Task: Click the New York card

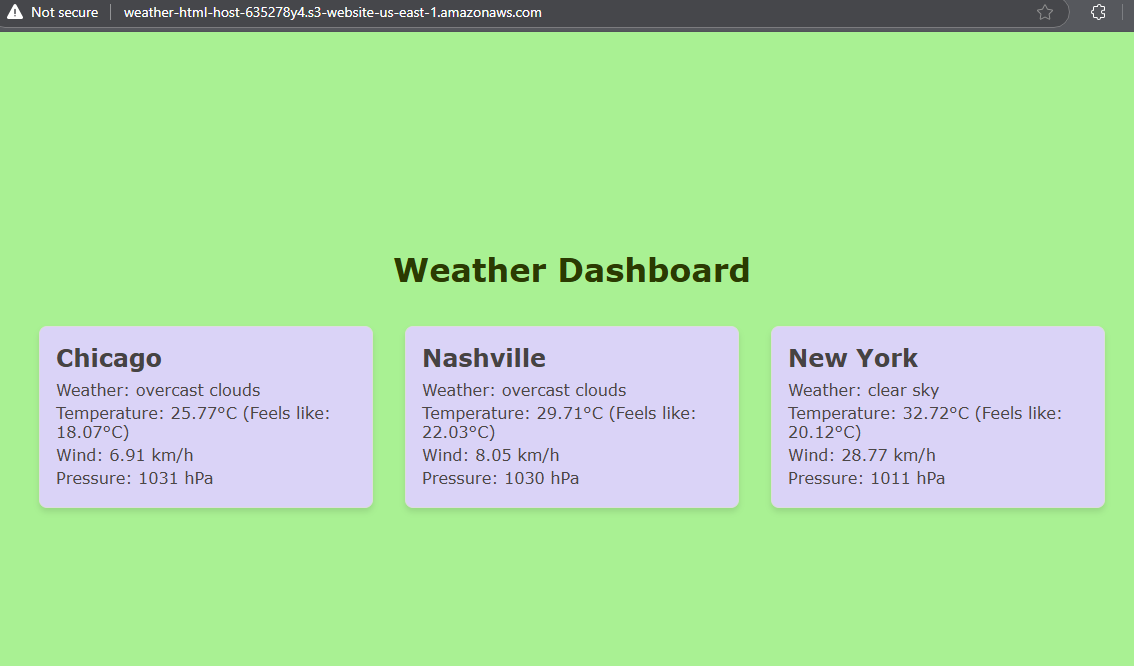Action: 937,417
